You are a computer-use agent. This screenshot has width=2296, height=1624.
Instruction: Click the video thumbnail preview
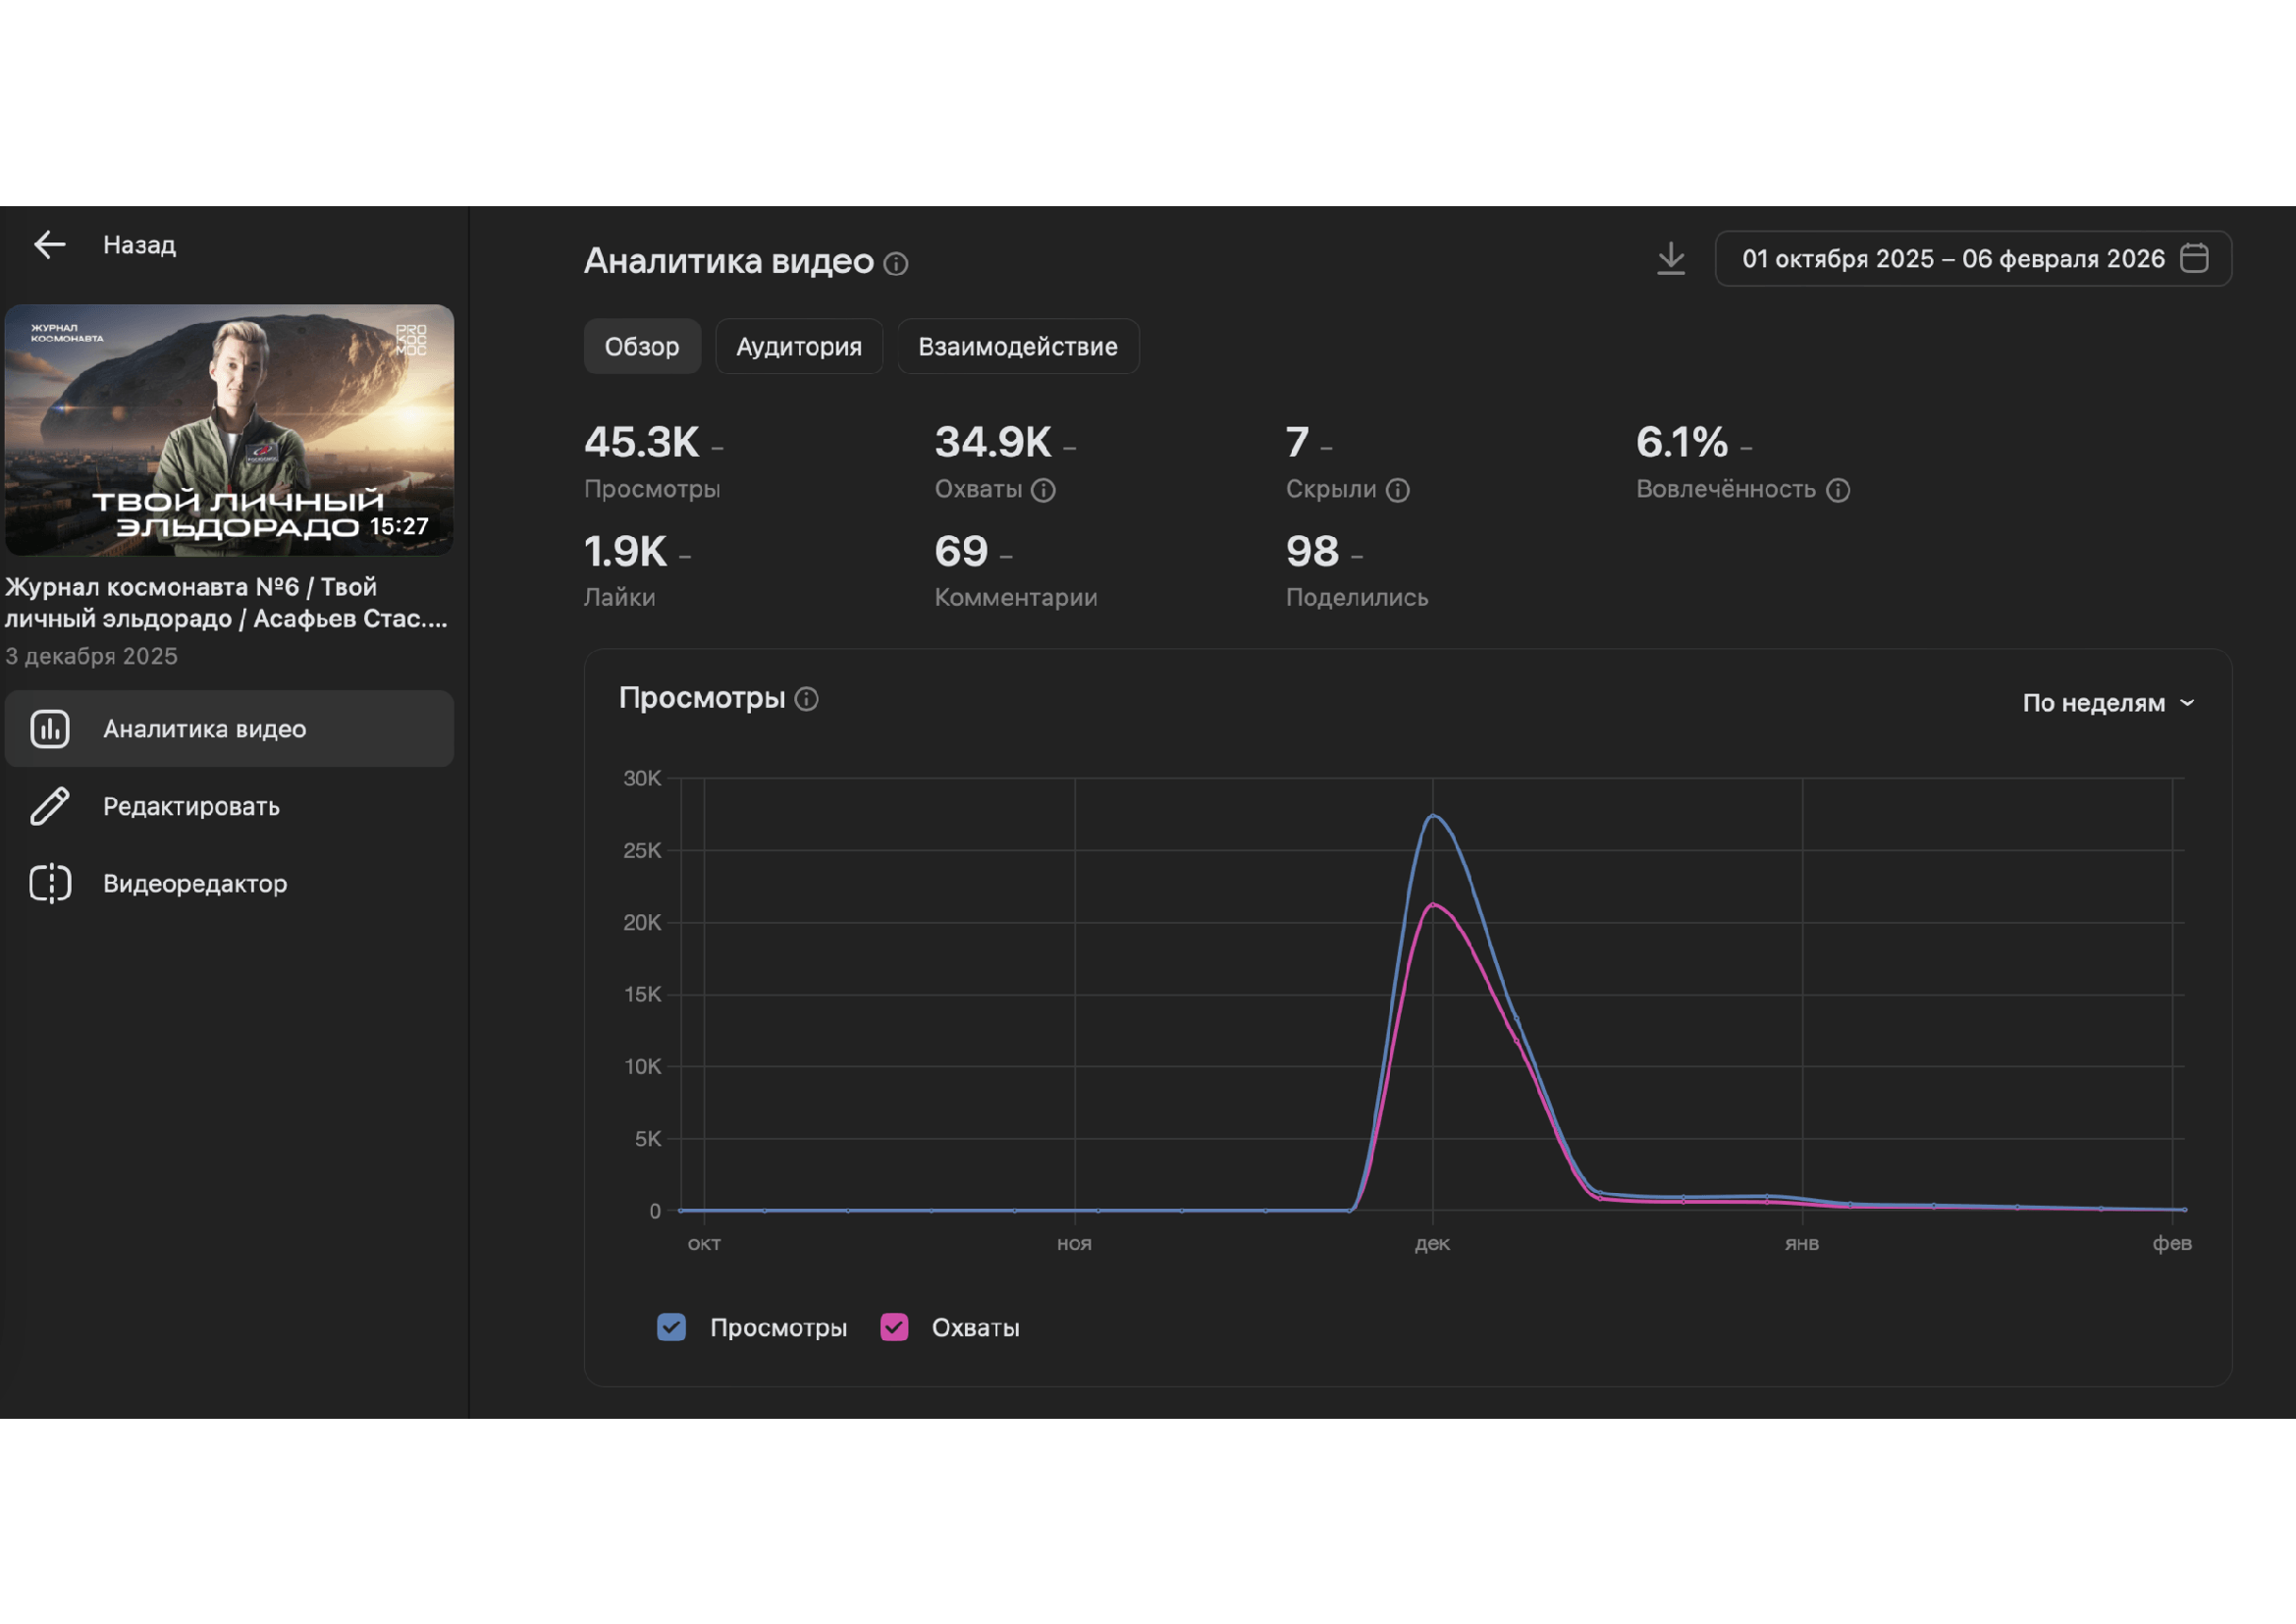pos(229,430)
